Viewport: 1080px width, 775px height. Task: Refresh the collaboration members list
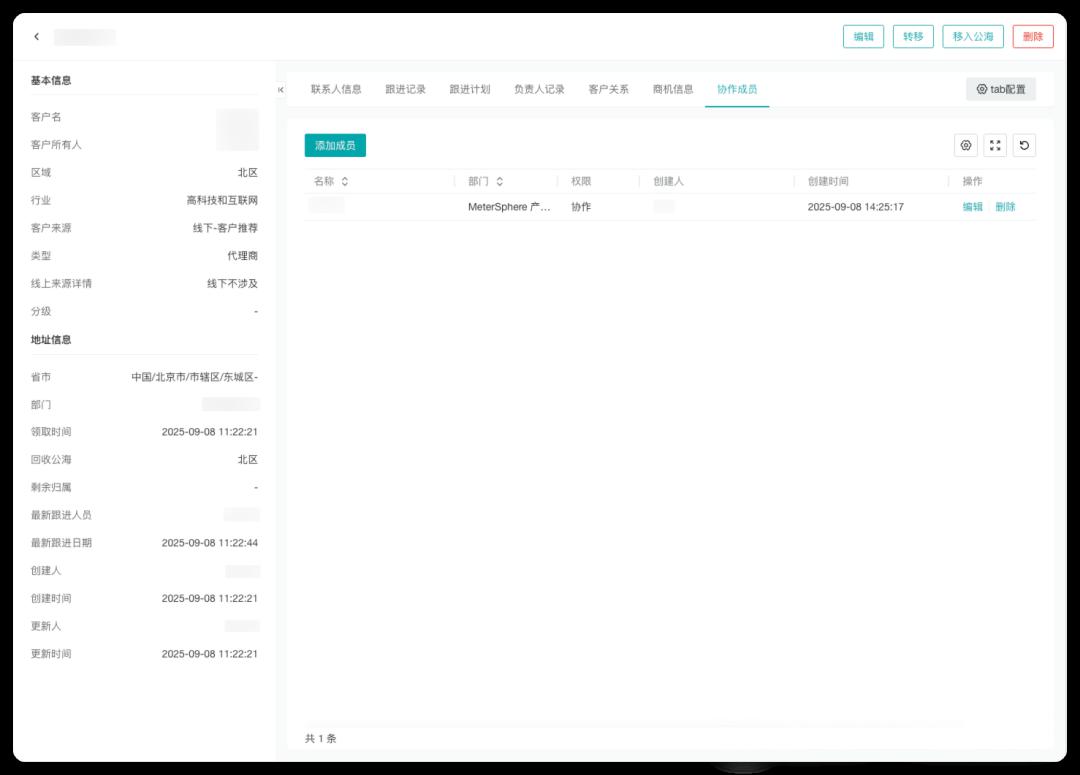pos(1024,145)
